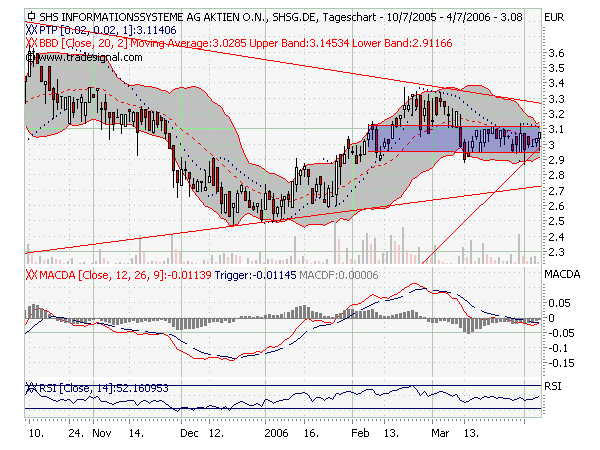Click the blue shaded consolidation rectangle
This screenshot has width=600, height=450.
click(454, 139)
